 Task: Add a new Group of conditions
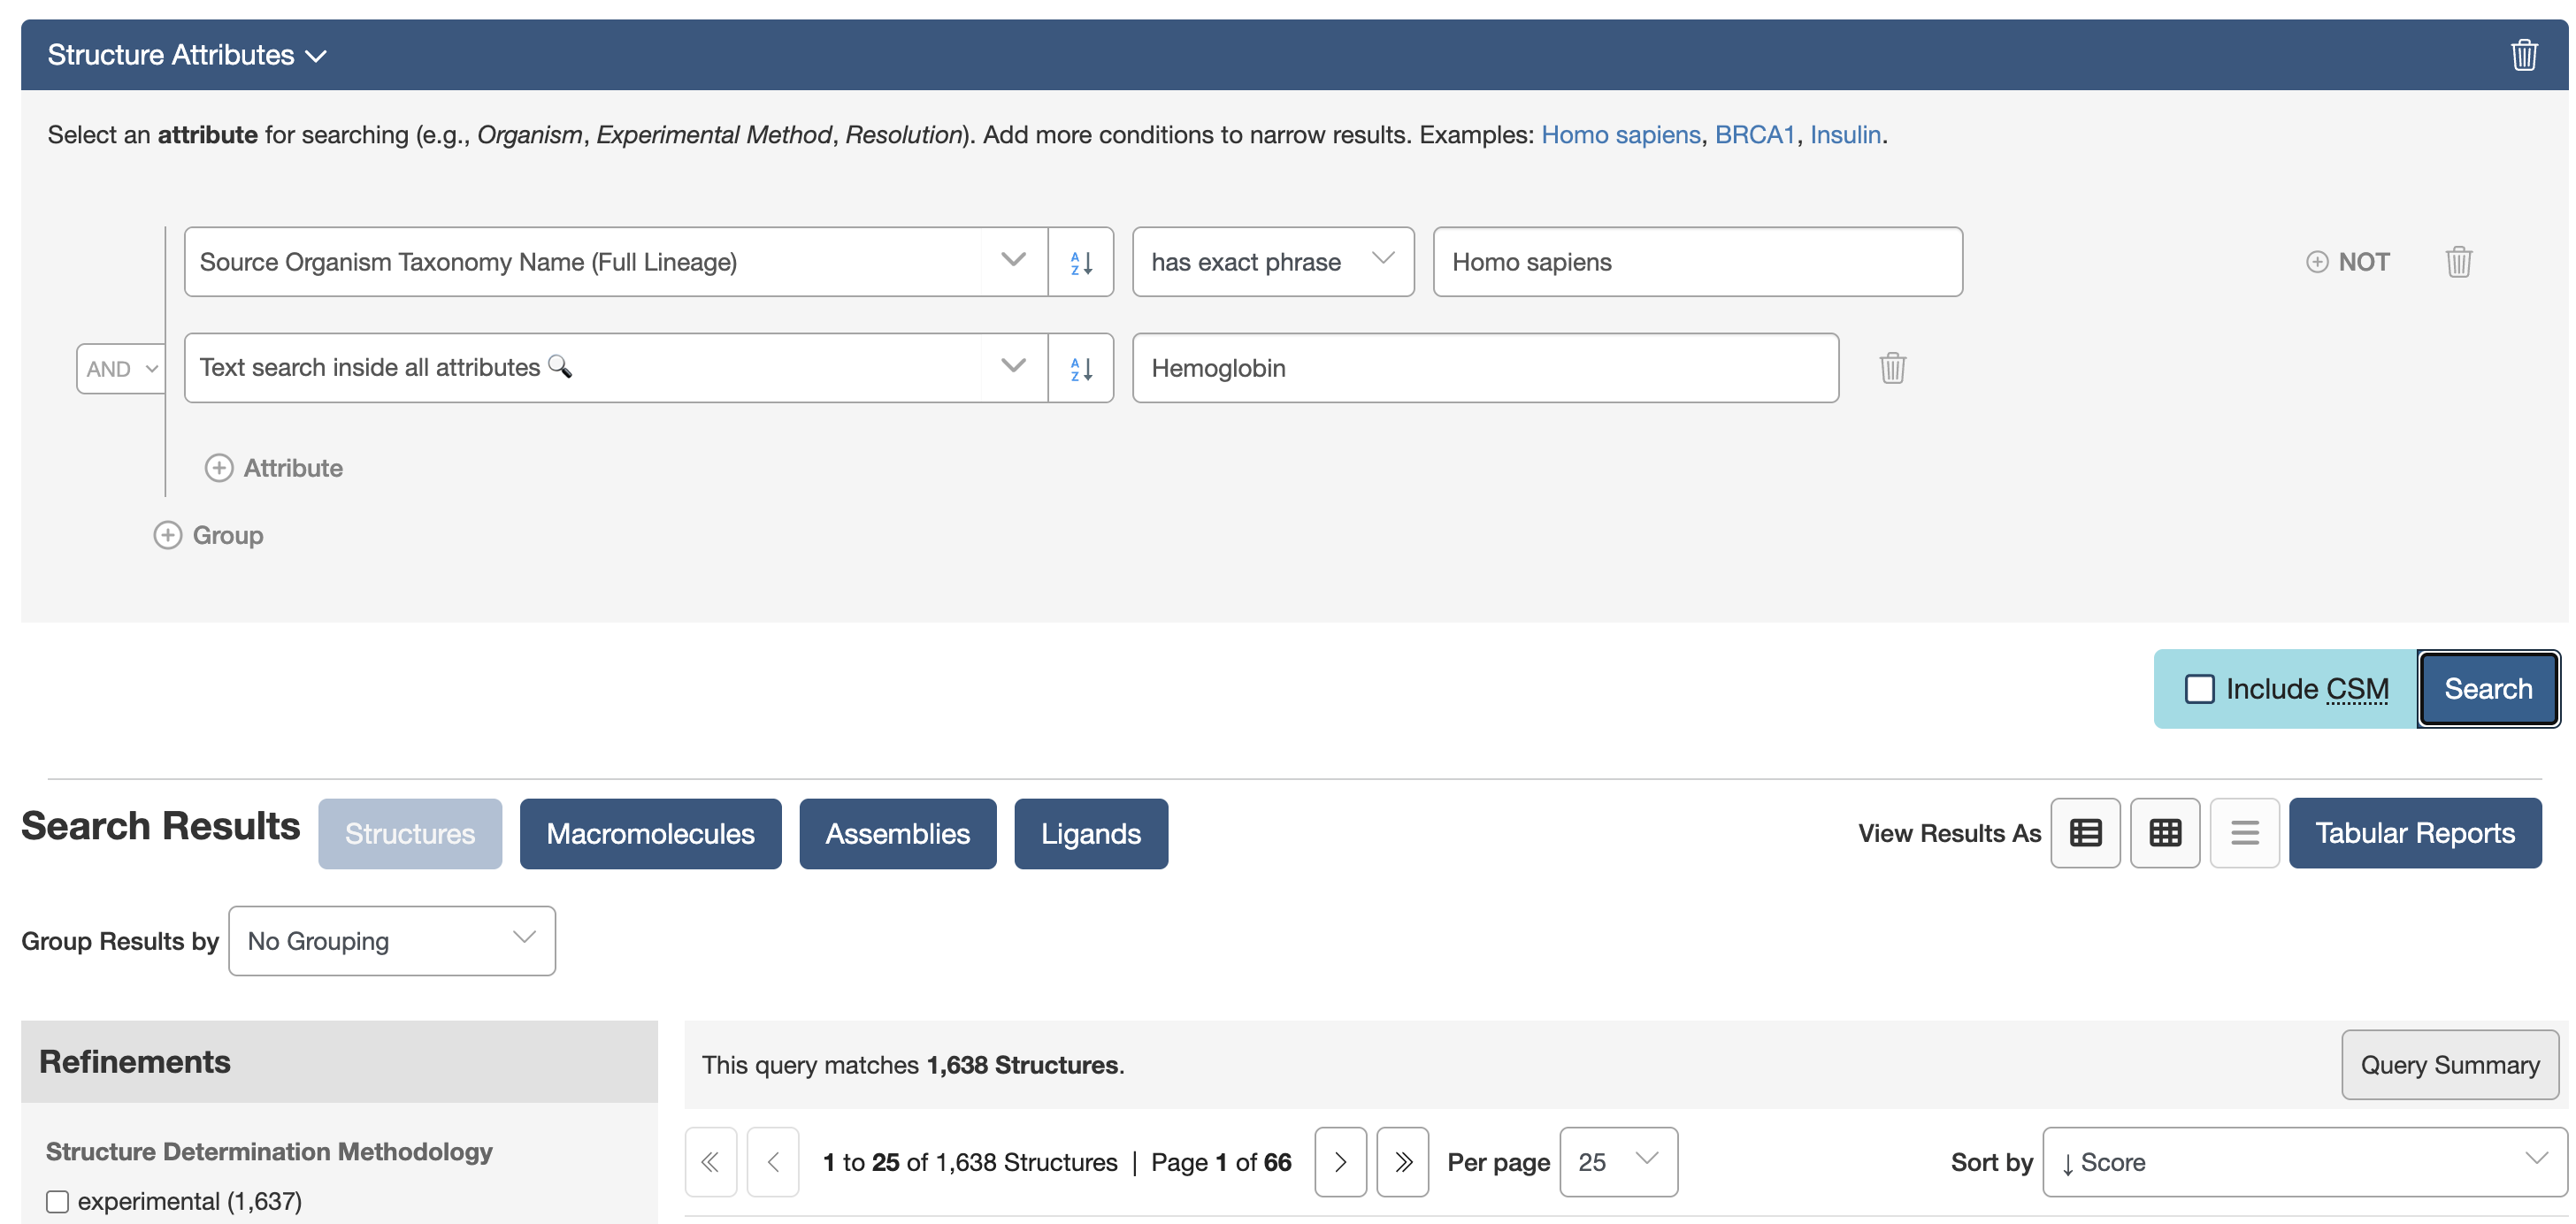pyautogui.click(x=208, y=535)
